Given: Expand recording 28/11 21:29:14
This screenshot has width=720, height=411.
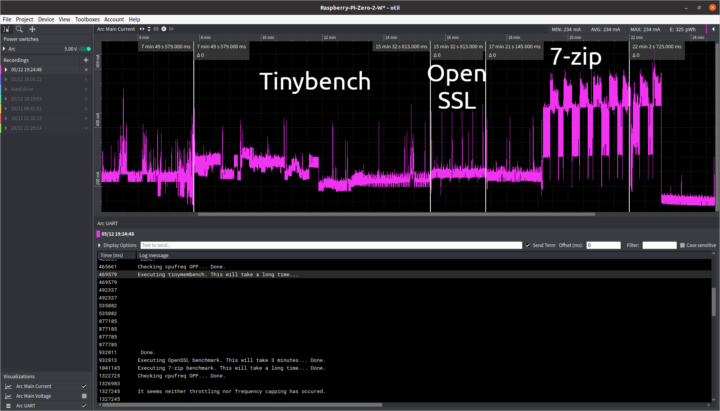Looking at the screenshot, I should (x=6, y=128).
